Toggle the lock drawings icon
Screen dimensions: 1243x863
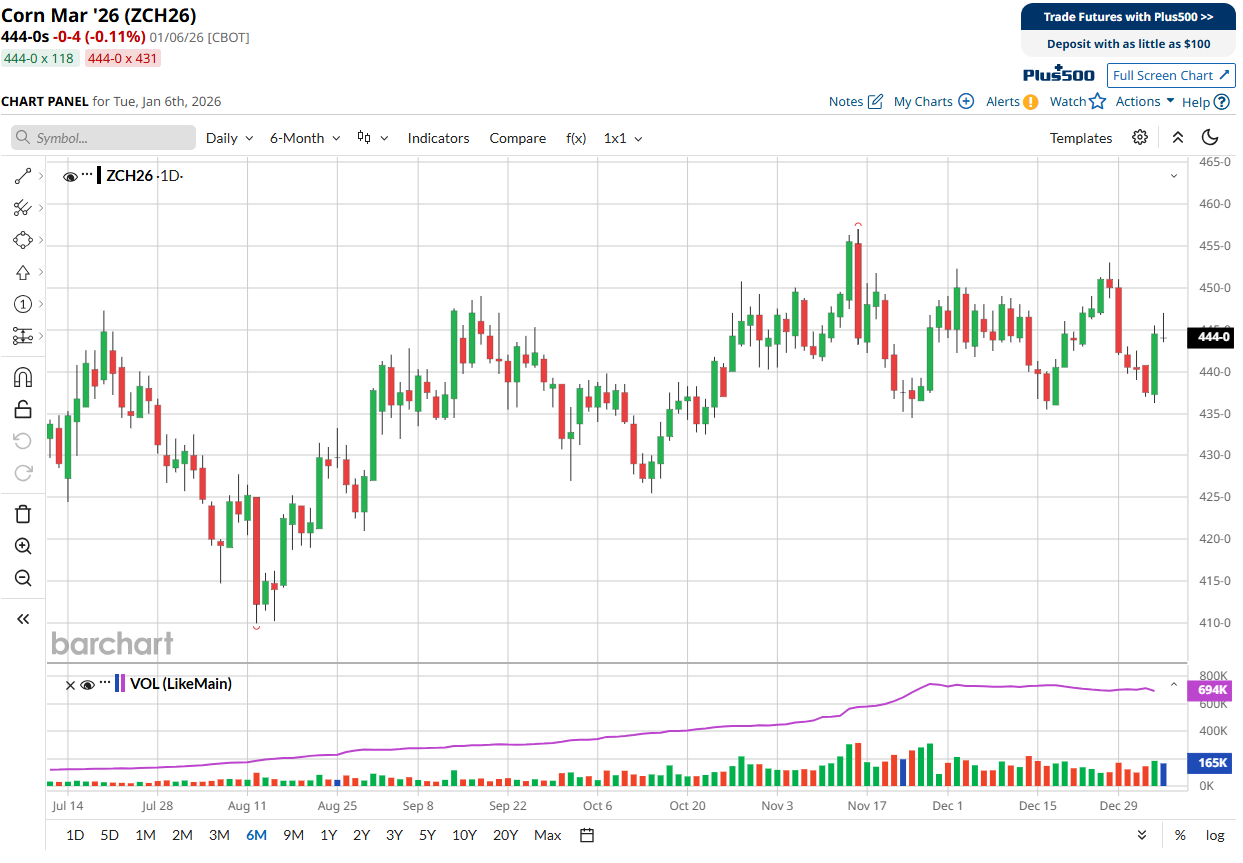click(x=22, y=409)
